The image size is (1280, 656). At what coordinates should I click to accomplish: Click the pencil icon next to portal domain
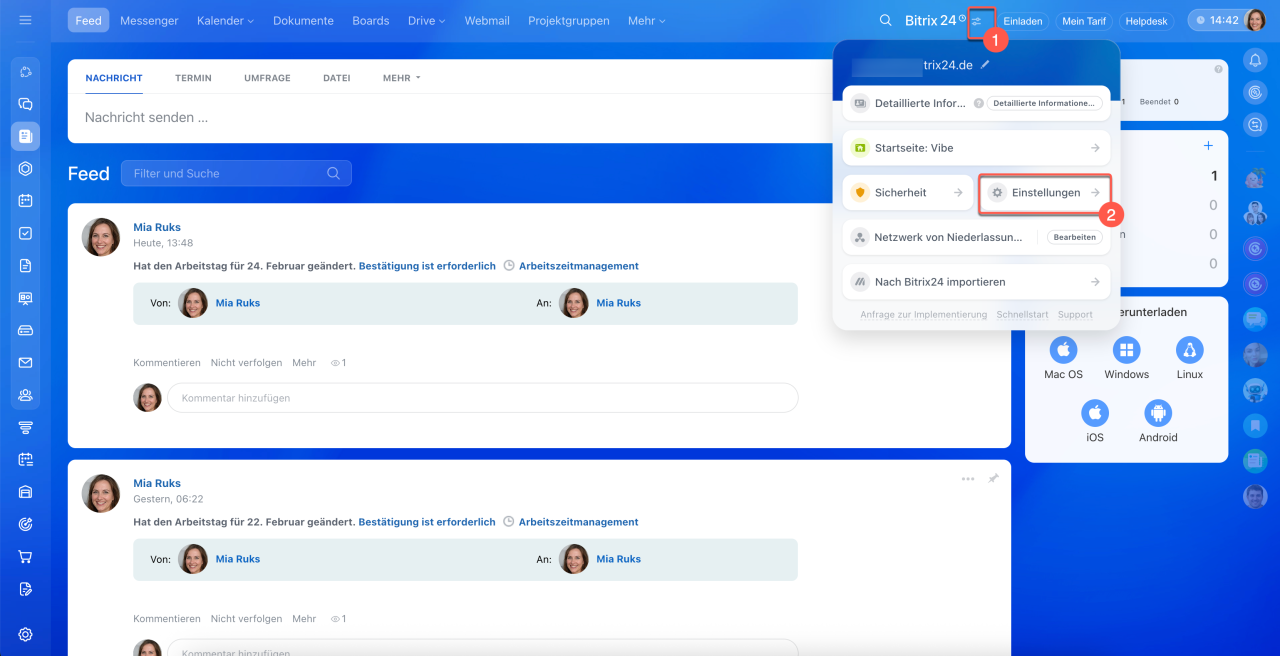(x=985, y=65)
